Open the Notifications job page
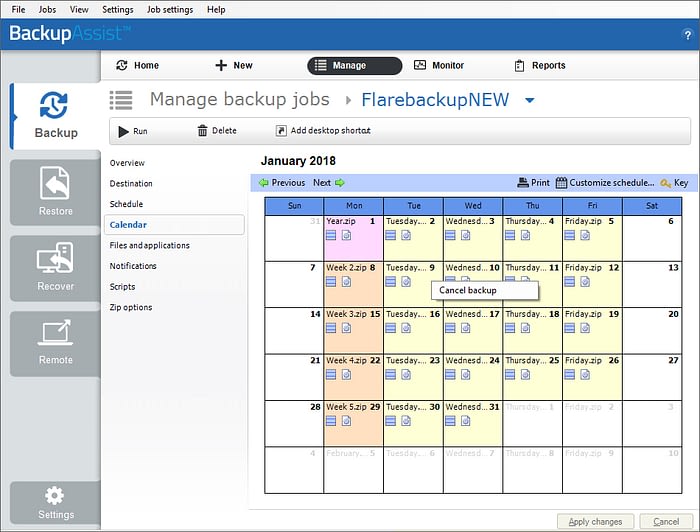 click(133, 266)
